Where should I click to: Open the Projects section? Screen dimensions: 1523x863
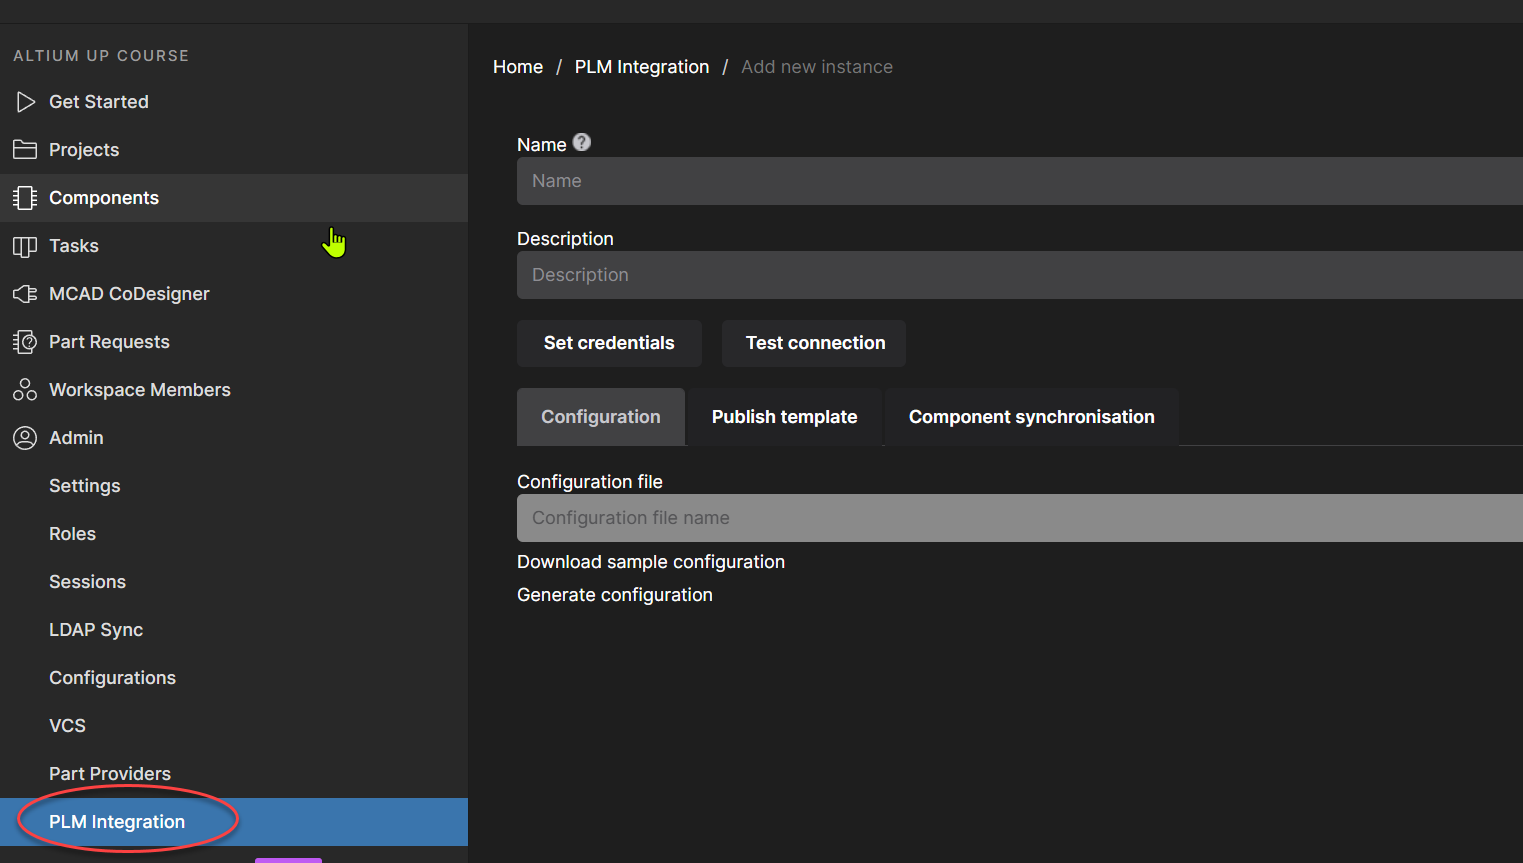[234, 150]
